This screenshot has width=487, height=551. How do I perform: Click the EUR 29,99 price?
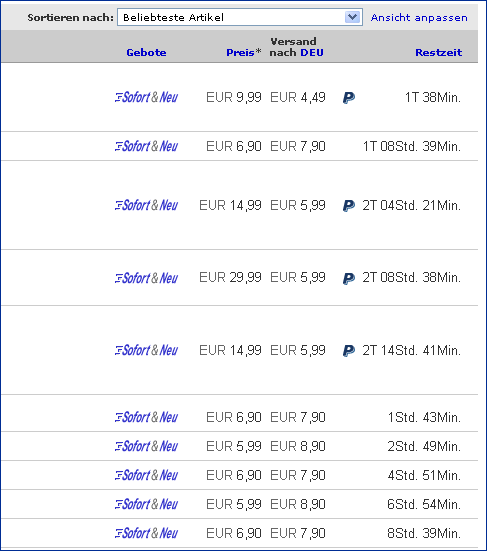pos(230,277)
